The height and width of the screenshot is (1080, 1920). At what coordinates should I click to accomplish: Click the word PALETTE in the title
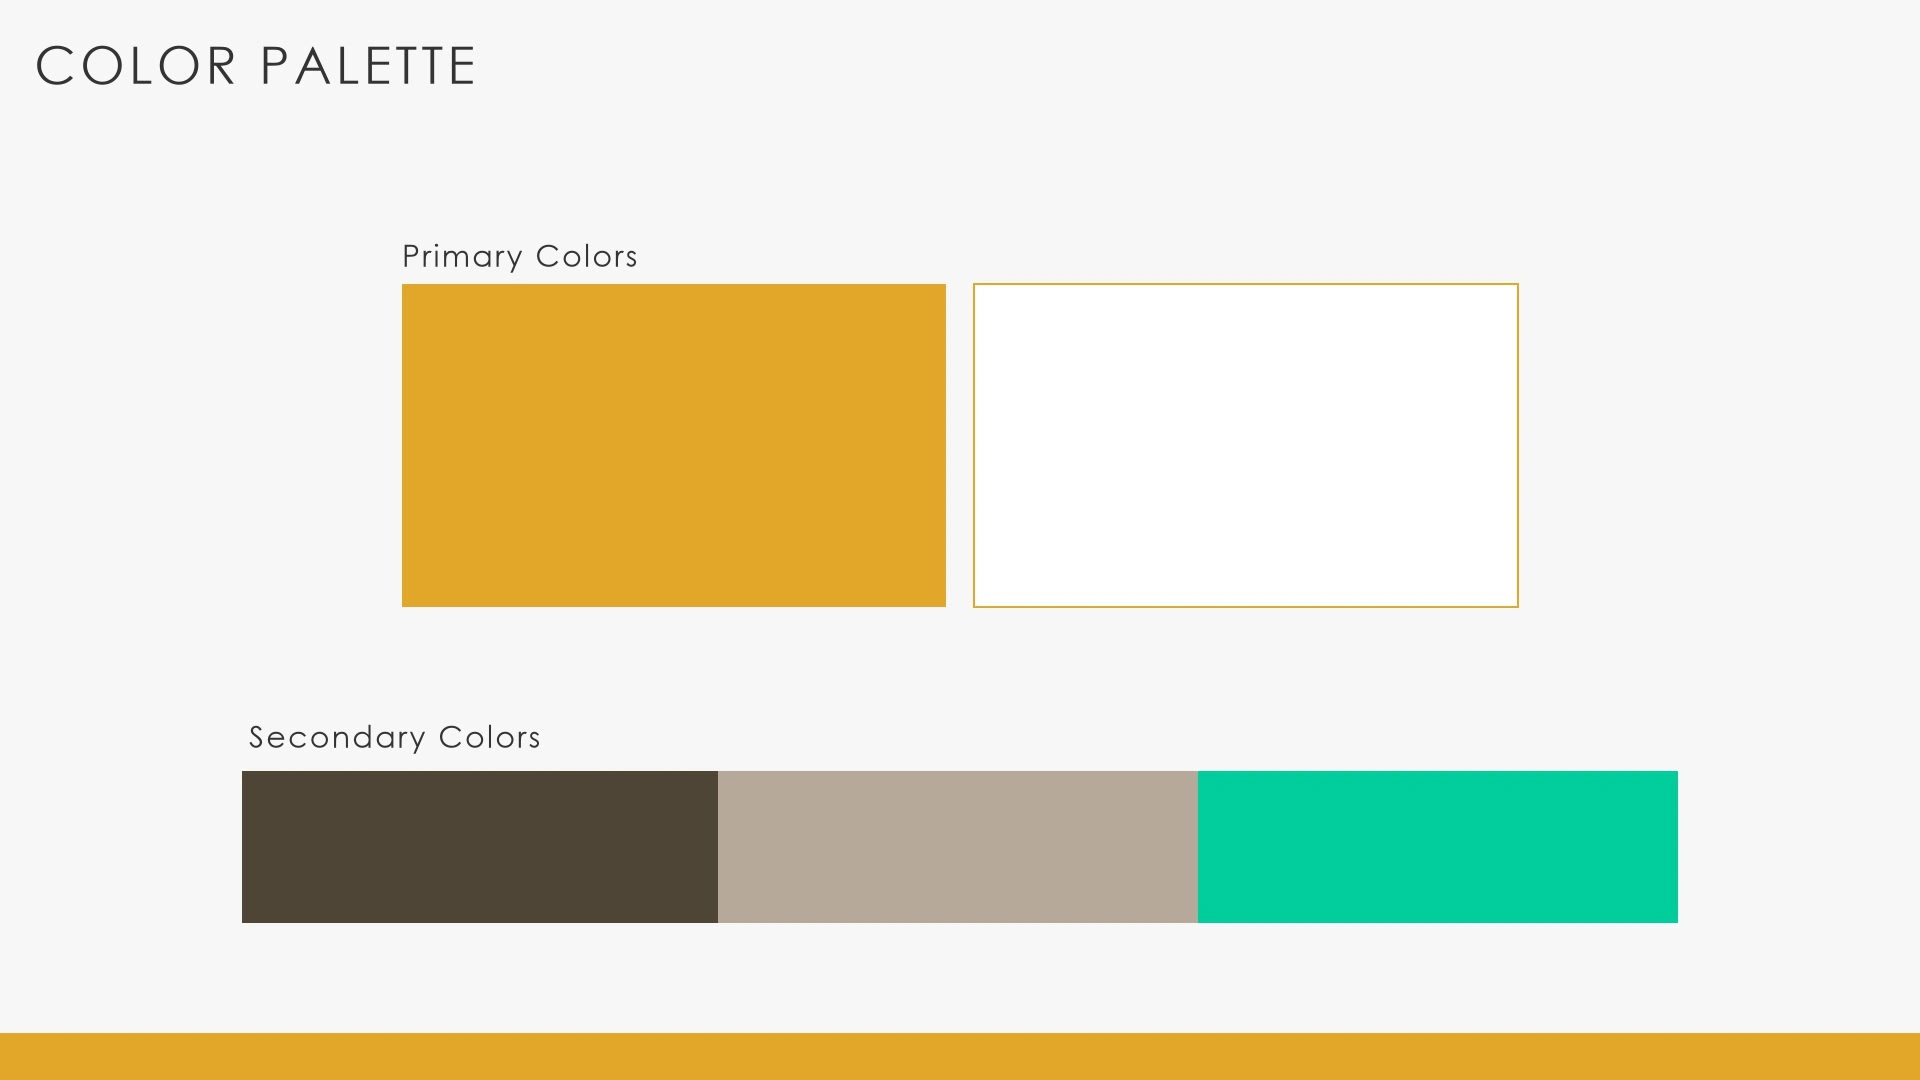(368, 66)
